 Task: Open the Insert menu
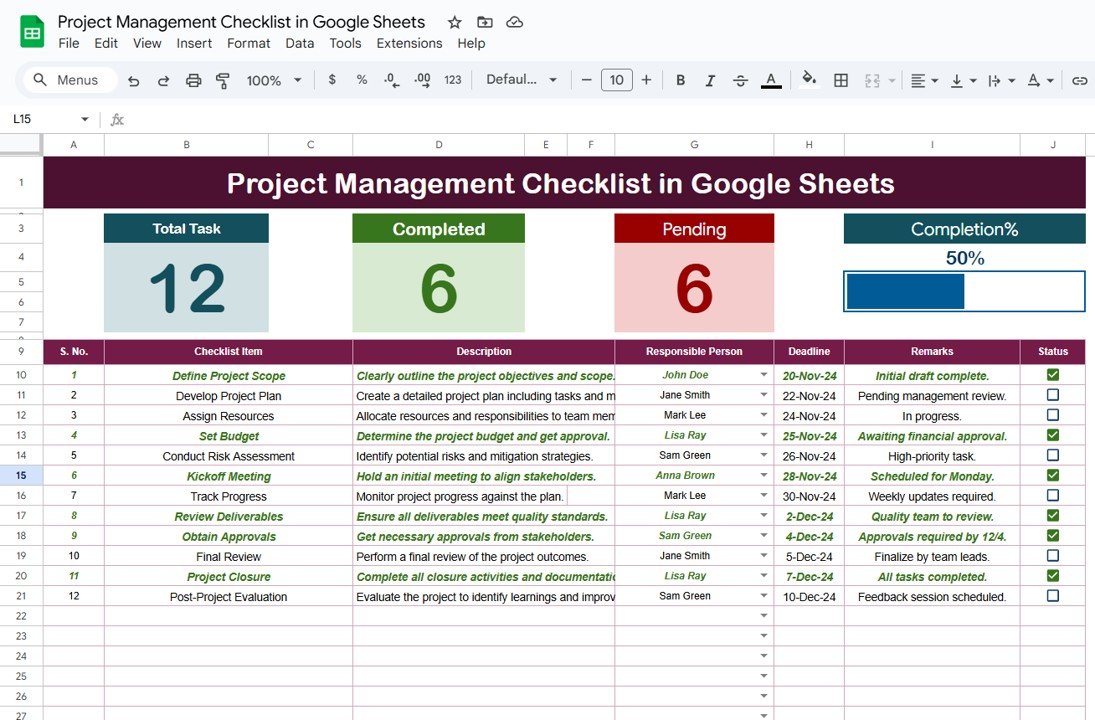click(194, 43)
